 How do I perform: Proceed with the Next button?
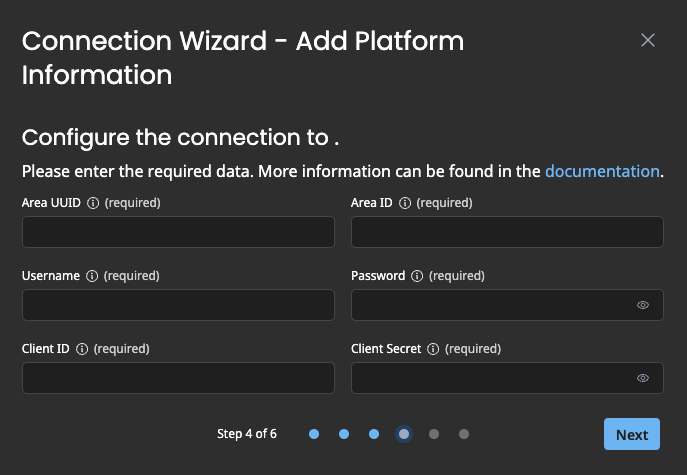click(632, 434)
